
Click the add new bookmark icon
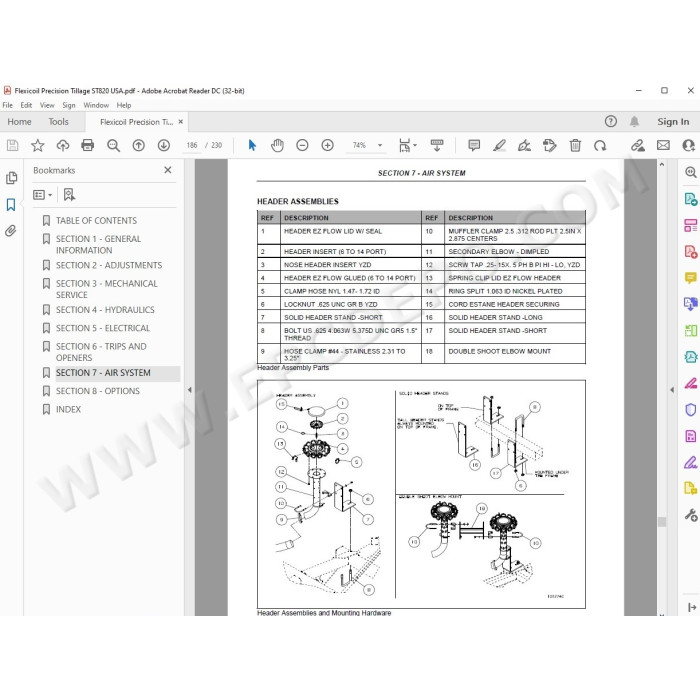(69, 195)
